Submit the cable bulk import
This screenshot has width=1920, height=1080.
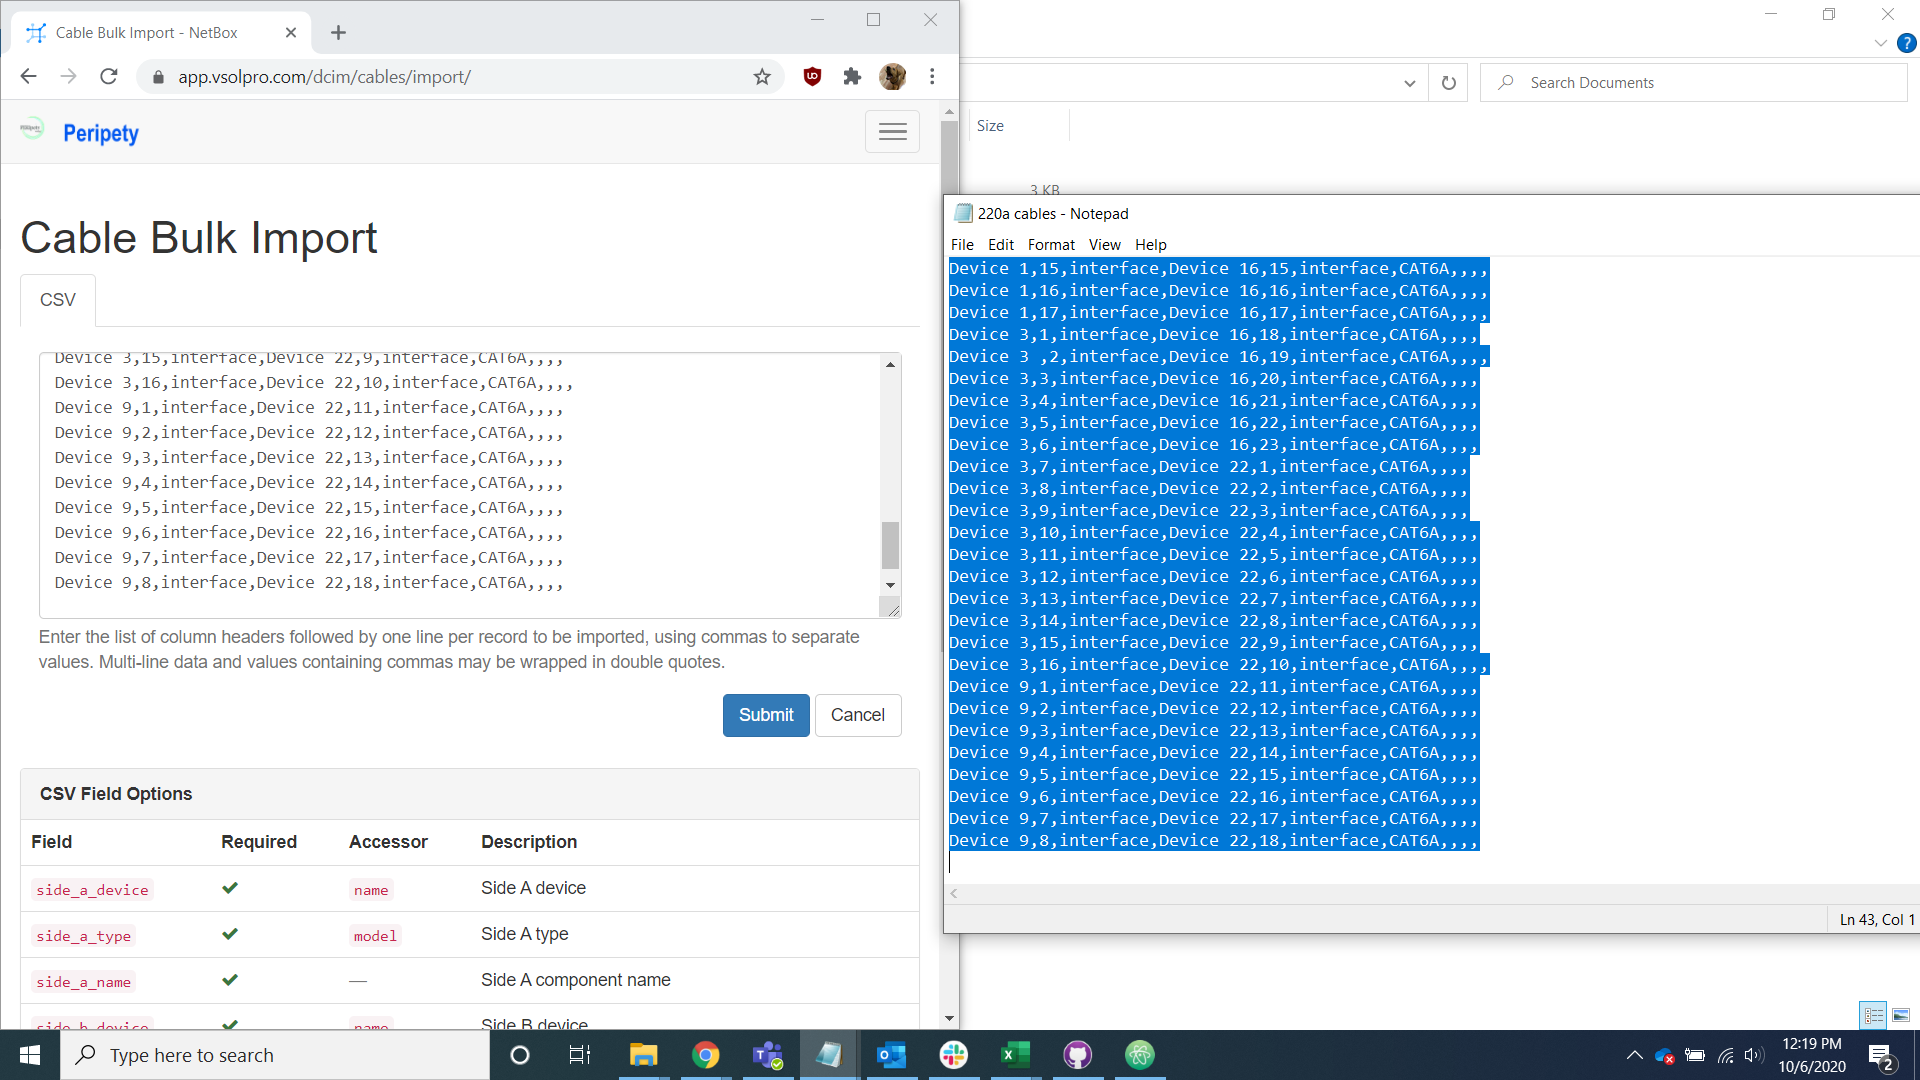pyautogui.click(x=766, y=715)
